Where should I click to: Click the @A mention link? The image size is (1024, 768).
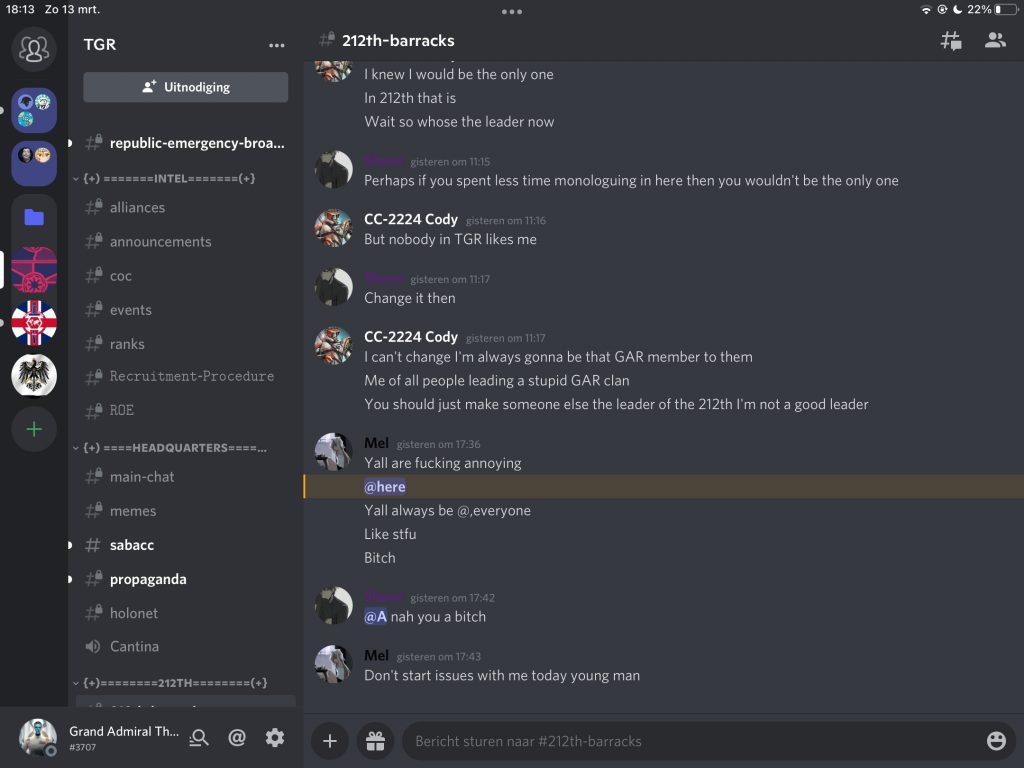tap(375, 617)
